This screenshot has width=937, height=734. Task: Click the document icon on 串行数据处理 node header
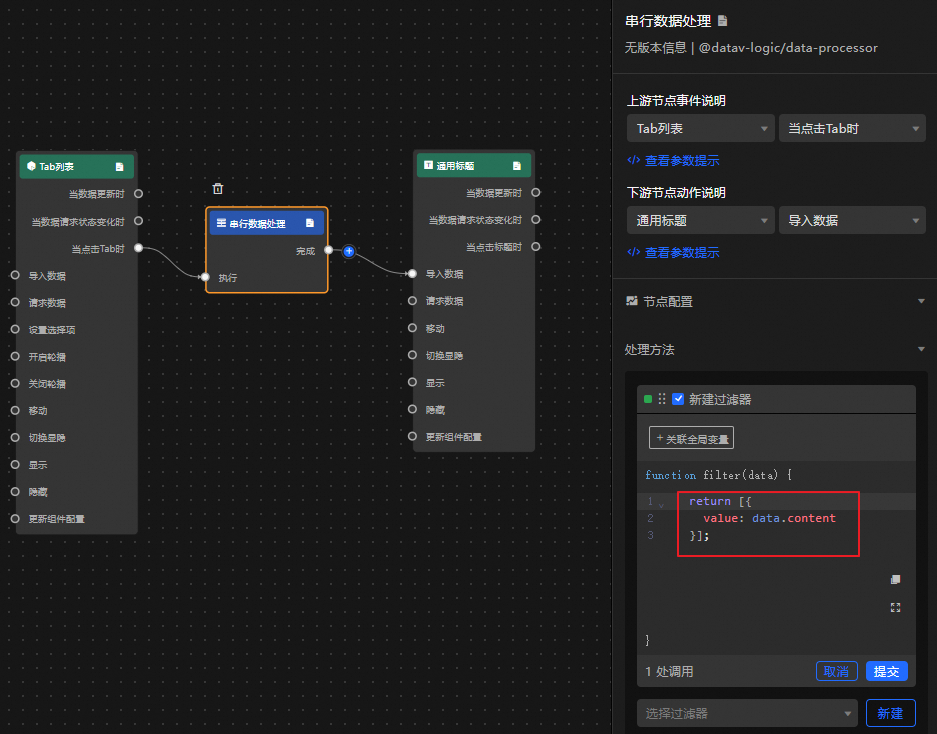pos(310,223)
